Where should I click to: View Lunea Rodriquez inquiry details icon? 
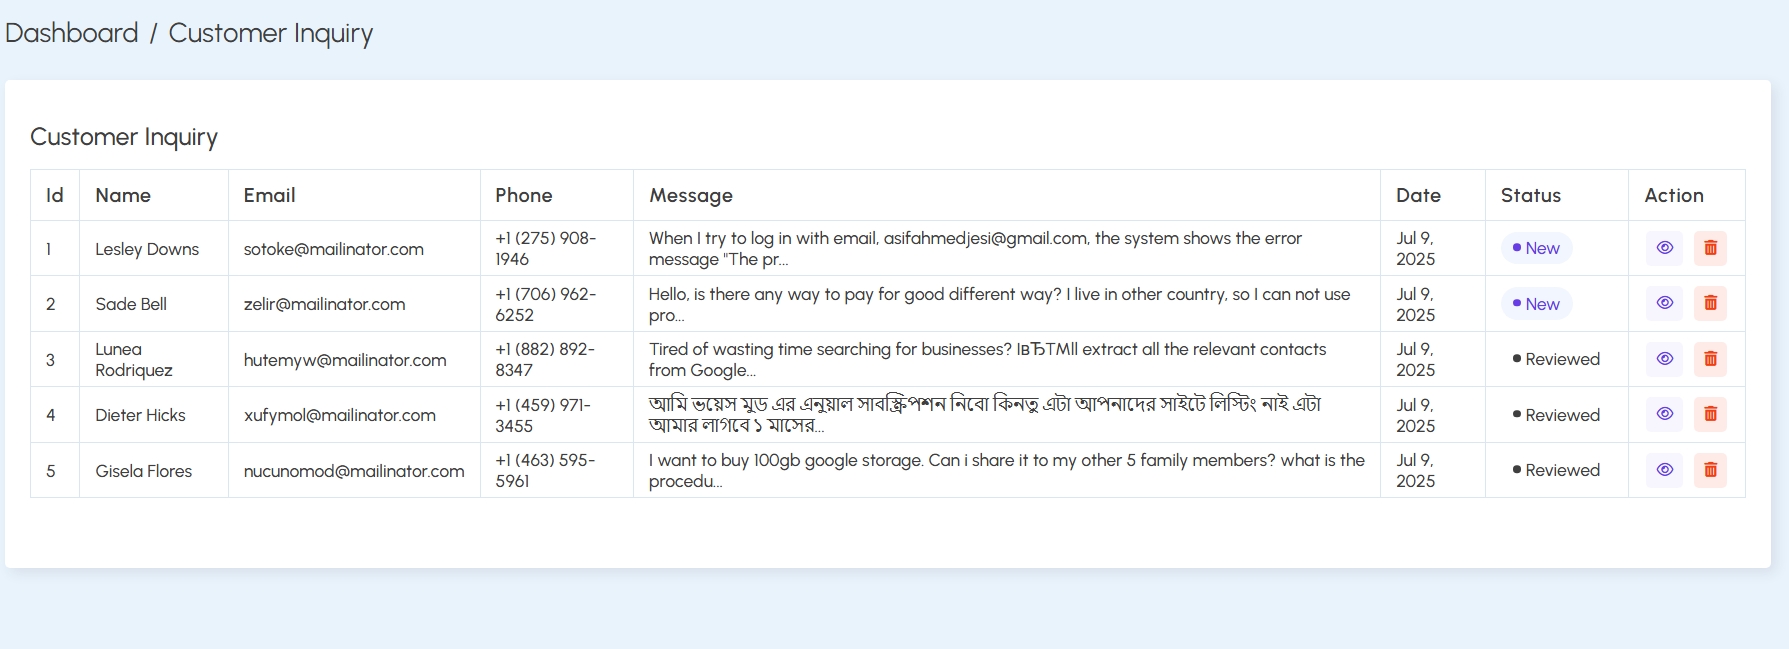pyautogui.click(x=1665, y=359)
